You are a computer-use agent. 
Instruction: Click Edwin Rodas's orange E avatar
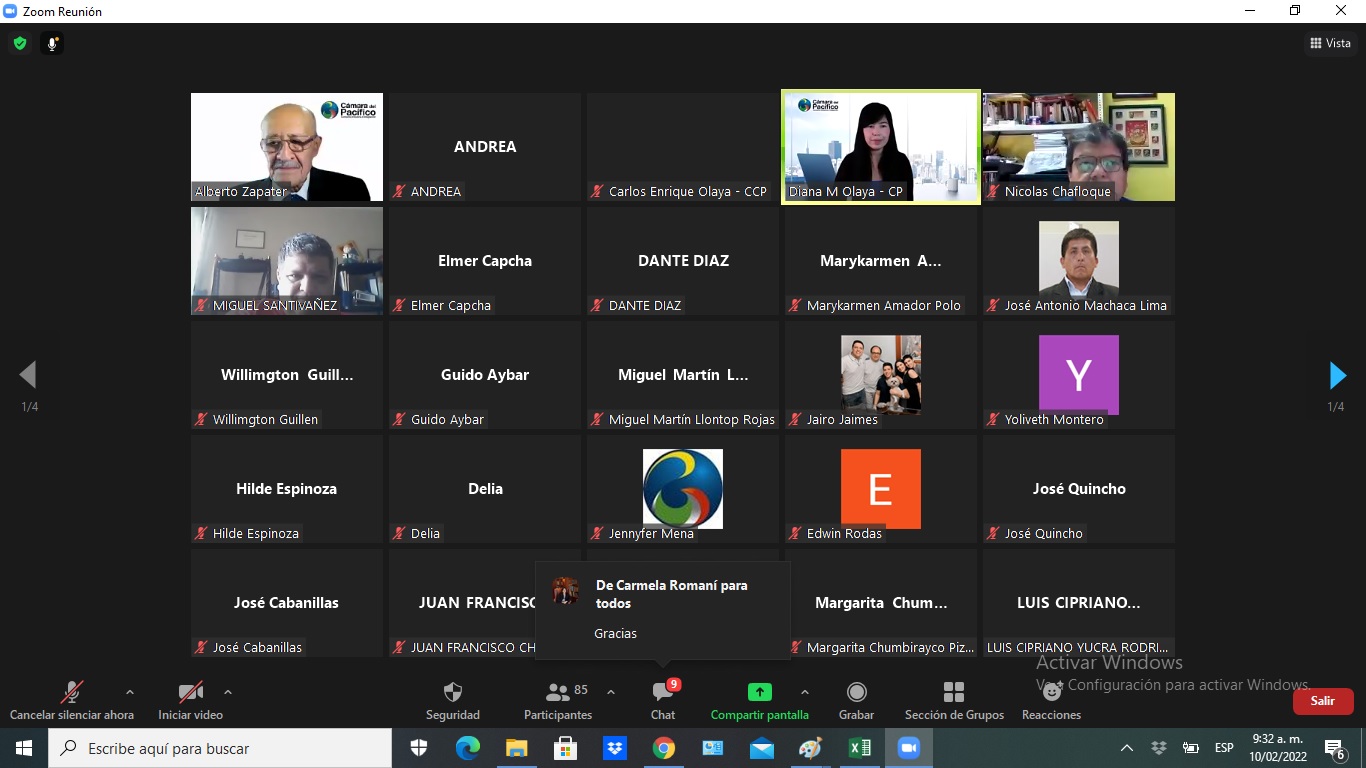point(881,489)
